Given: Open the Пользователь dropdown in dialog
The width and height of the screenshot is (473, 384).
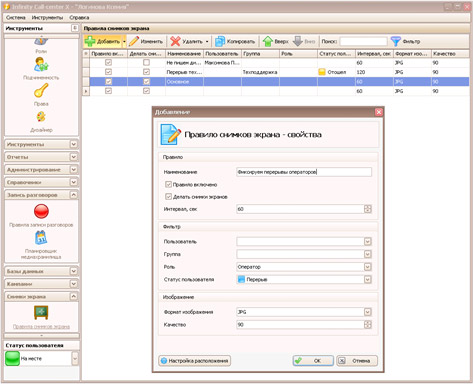Looking at the screenshot, I should pyautogui.click(x=367, y=242).
